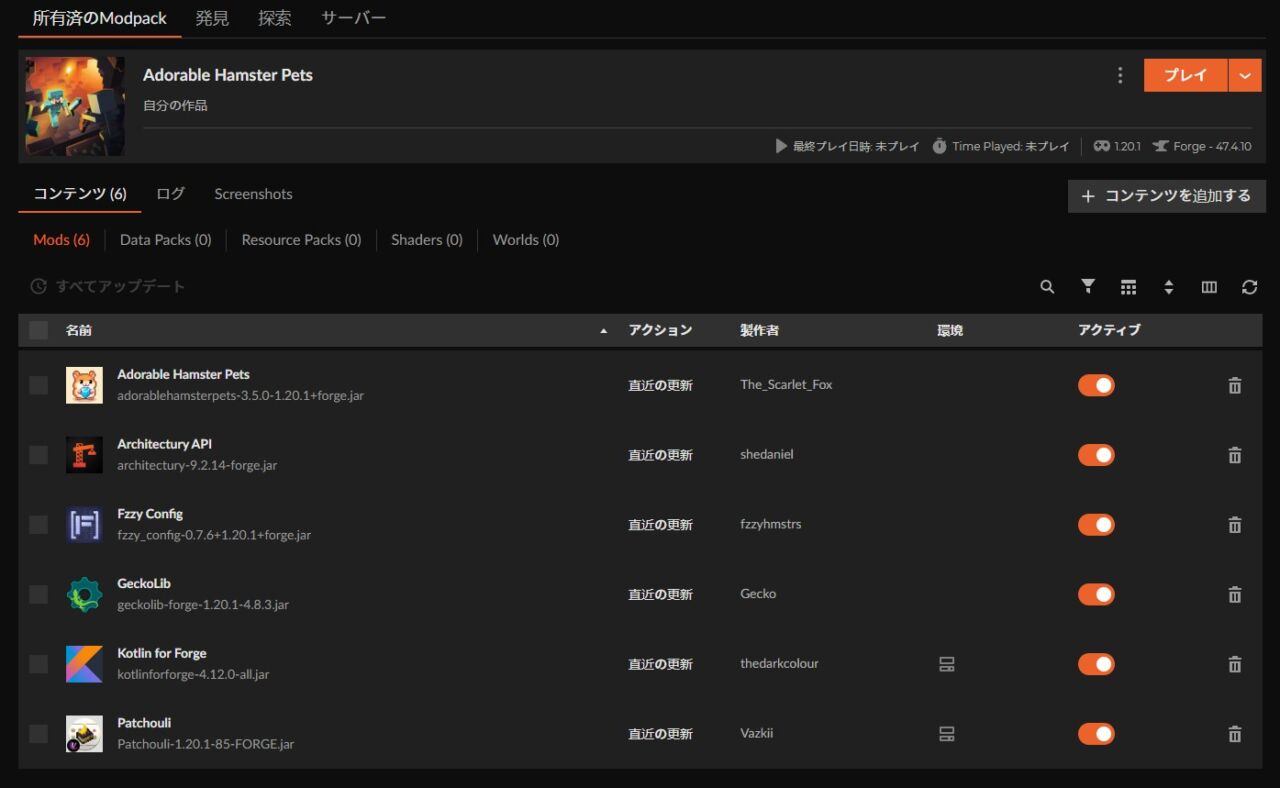Click the 名前 column sort arrow
The width and height of the screenshot is (1280, 788).
click(603, 331)
